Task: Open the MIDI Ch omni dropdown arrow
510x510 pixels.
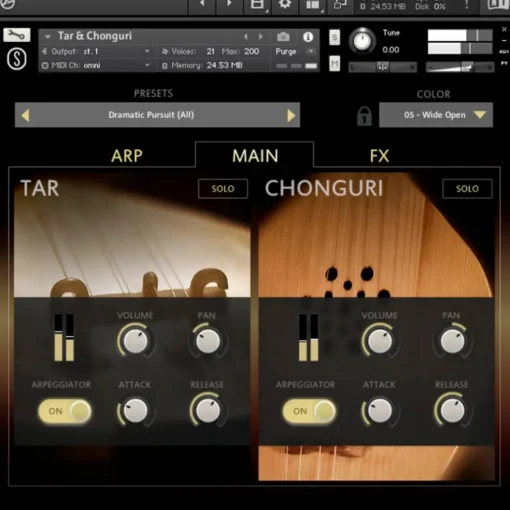Action: (x=147, y=65)
